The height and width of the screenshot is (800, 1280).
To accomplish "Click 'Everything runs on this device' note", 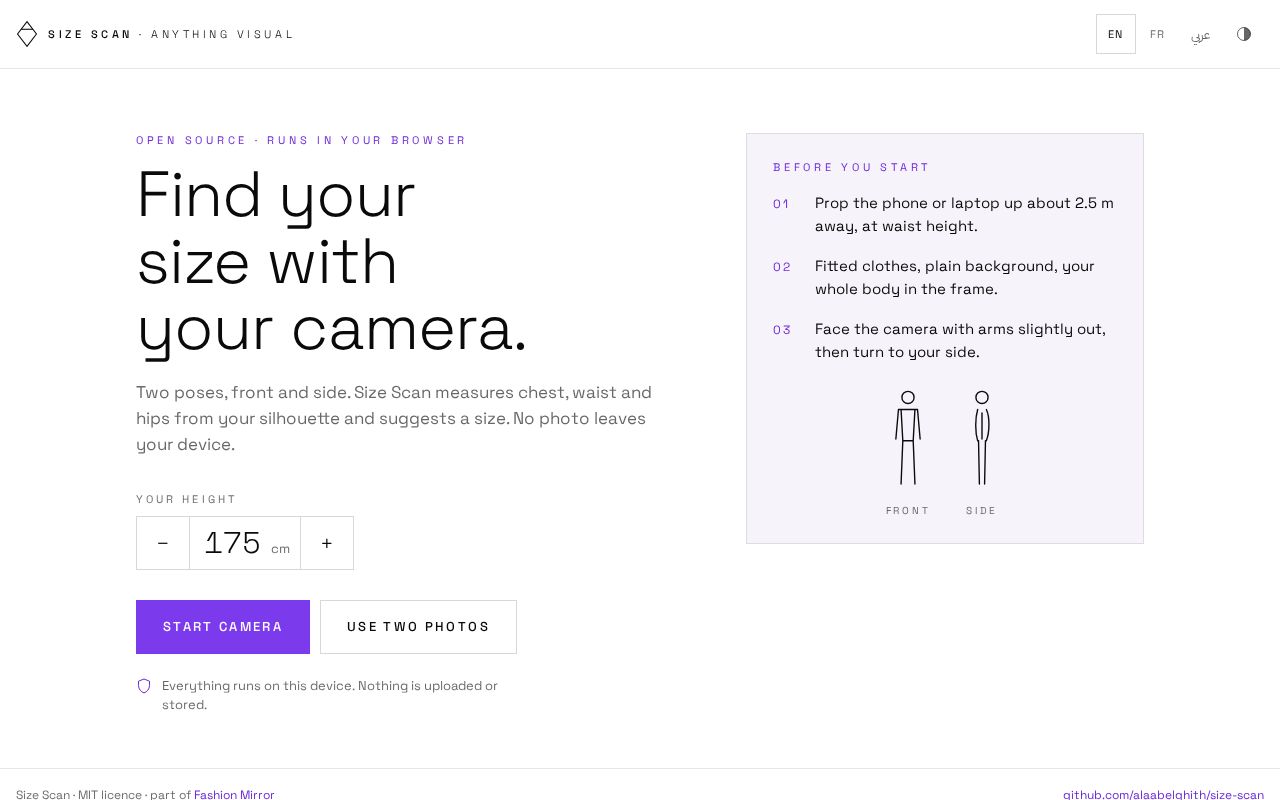I will tap(330, 695).
